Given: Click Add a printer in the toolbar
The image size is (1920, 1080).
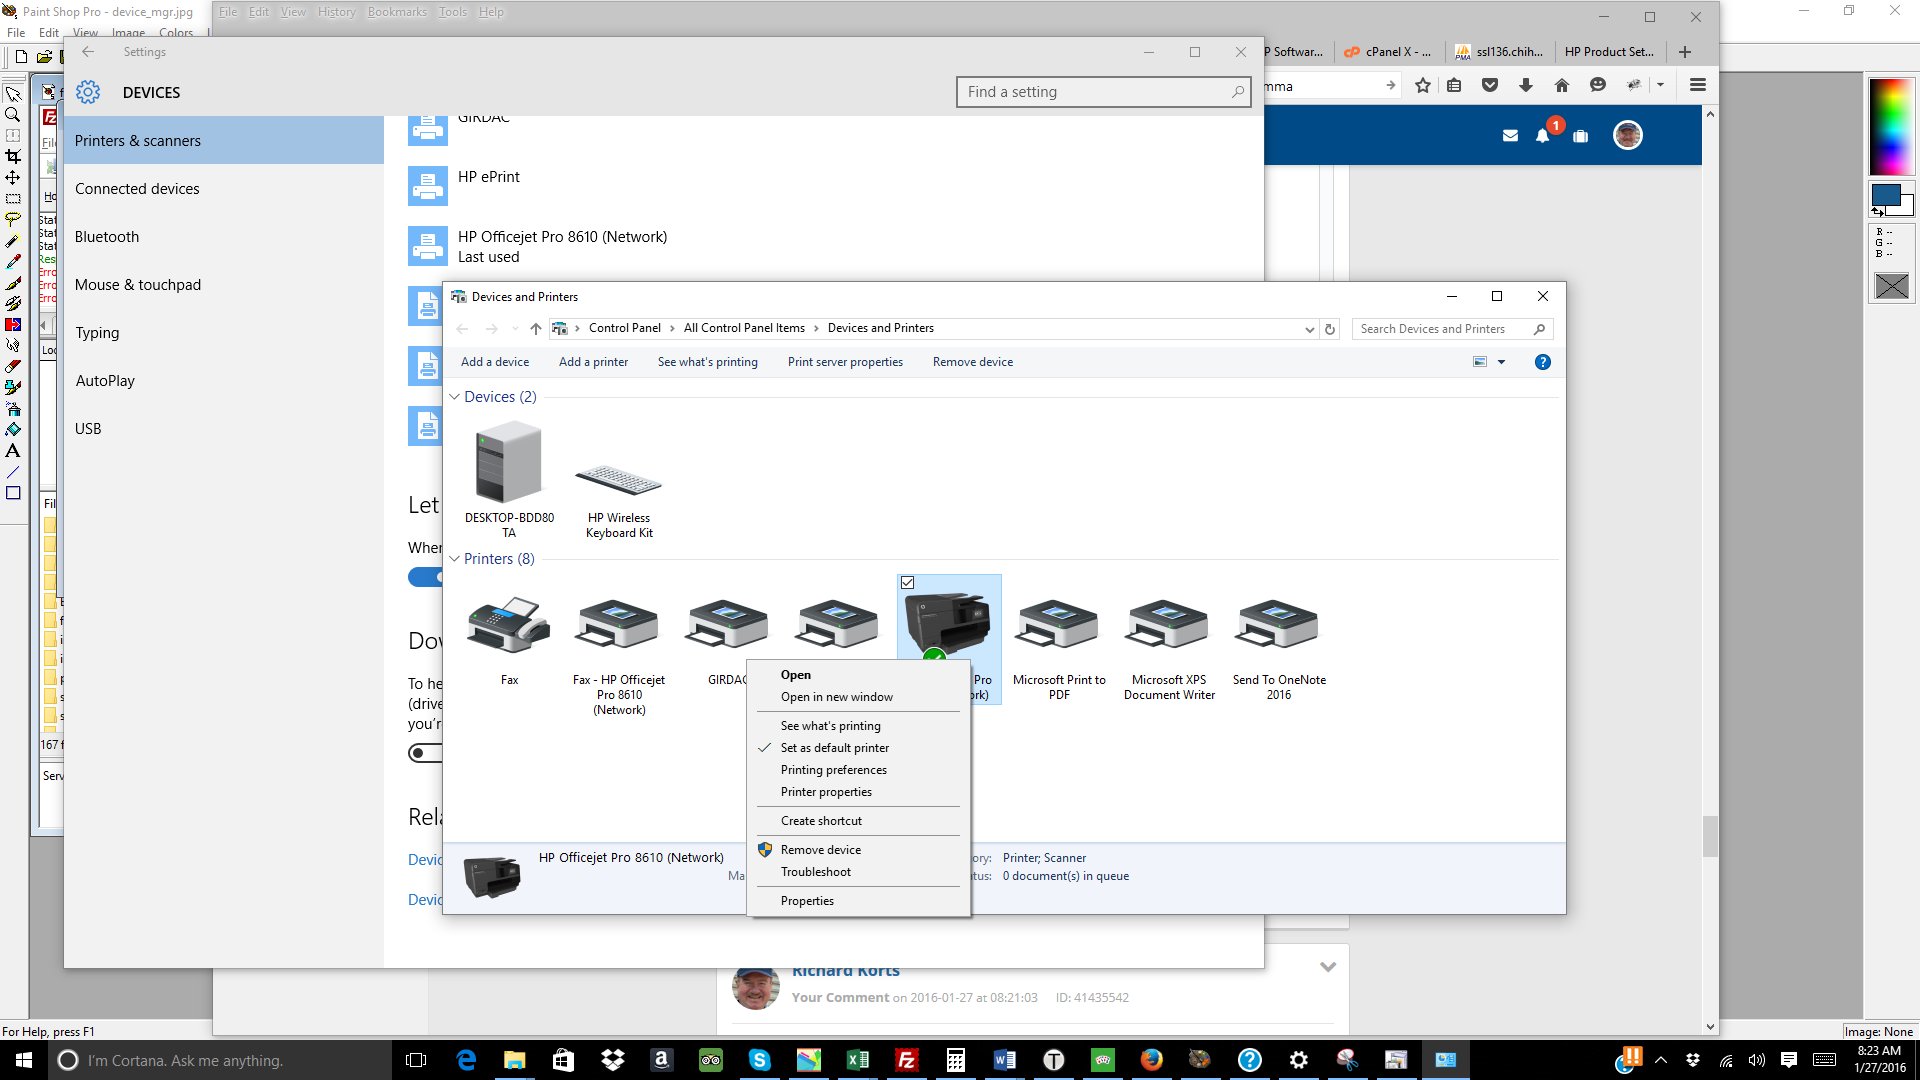Looking at the screenshot, I should pyautogui.click(x=593, y=362).
